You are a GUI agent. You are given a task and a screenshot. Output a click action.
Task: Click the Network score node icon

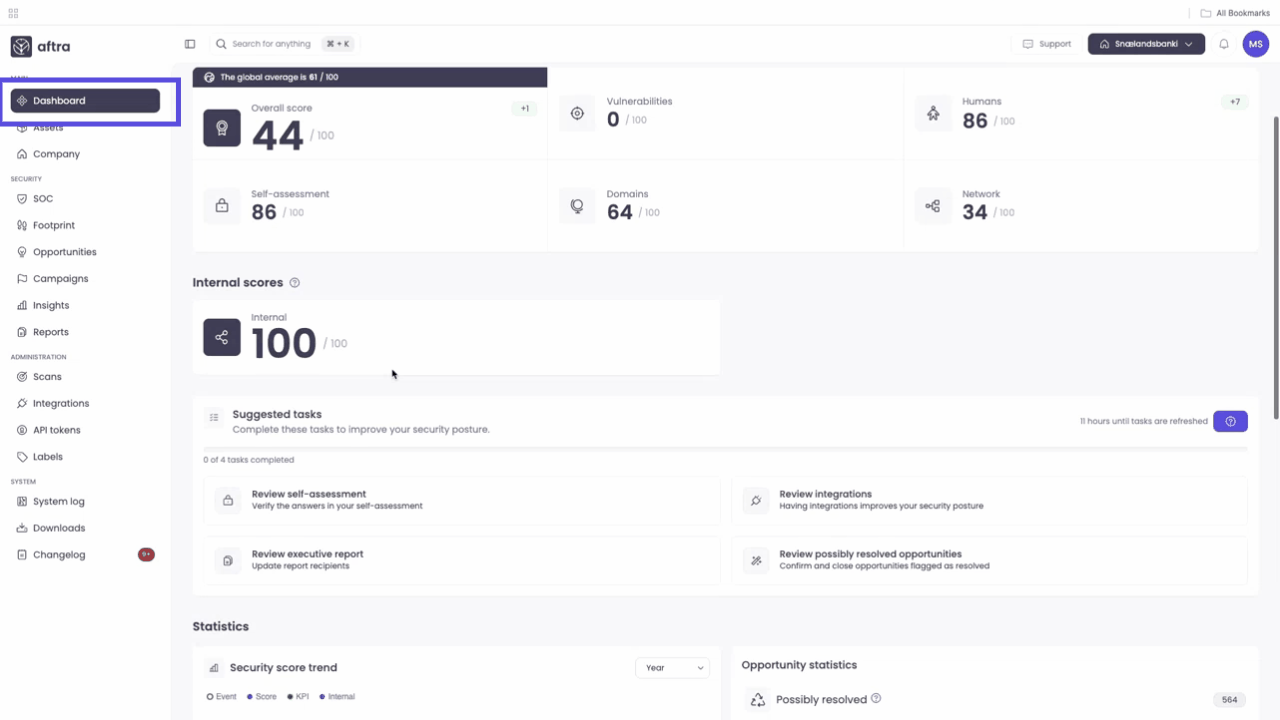(933, 205)
